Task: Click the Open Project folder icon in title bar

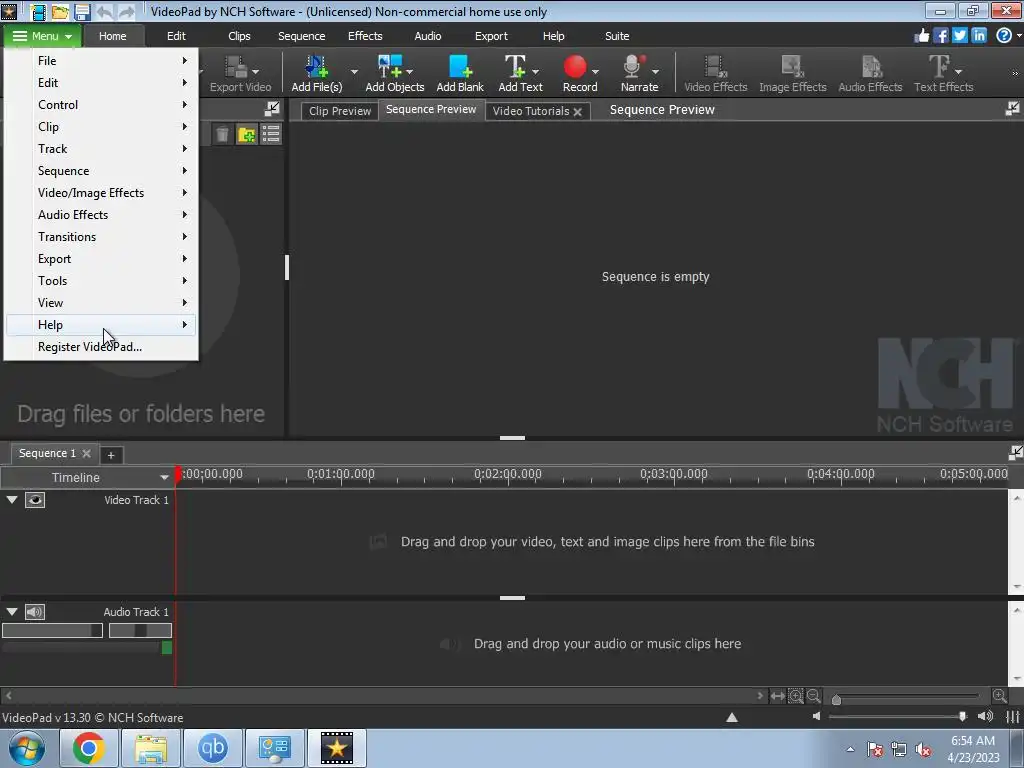Action: (60, 11)
